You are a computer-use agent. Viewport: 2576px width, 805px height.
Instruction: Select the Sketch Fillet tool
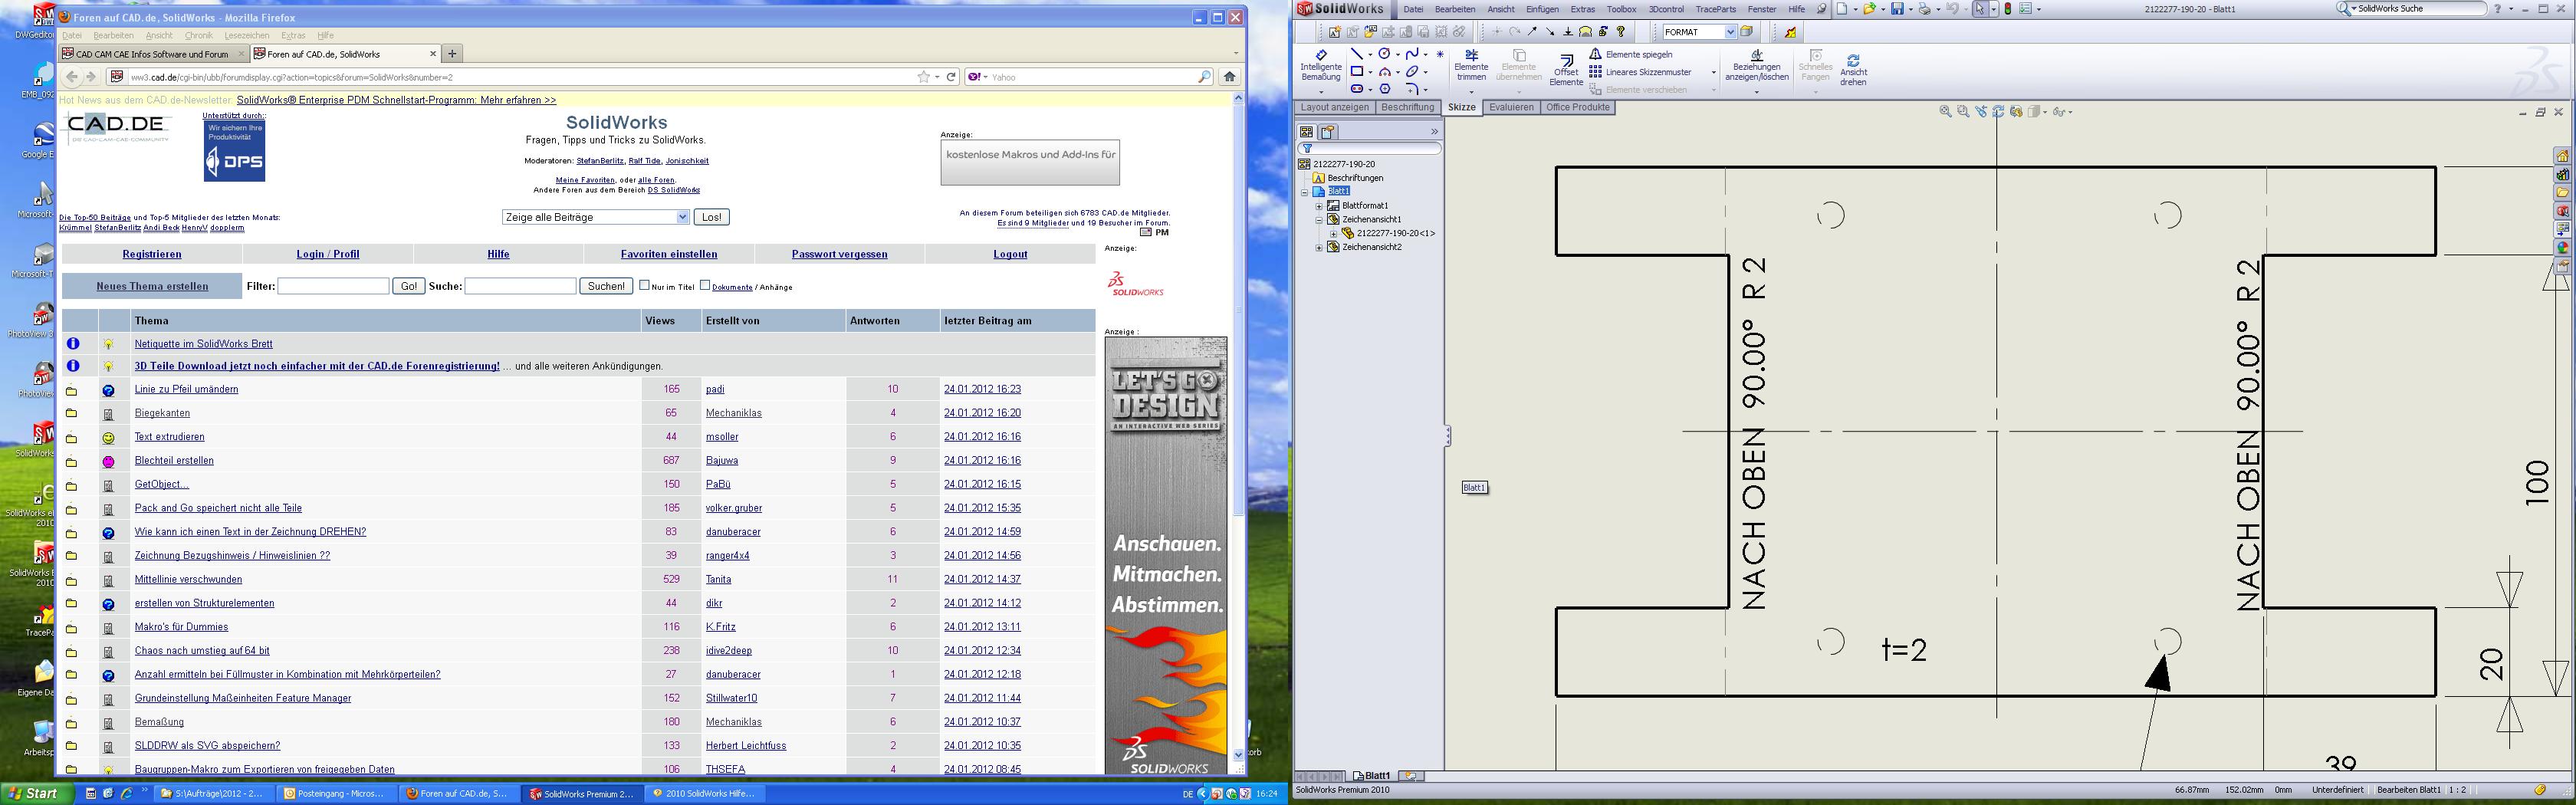[1412, 89]
